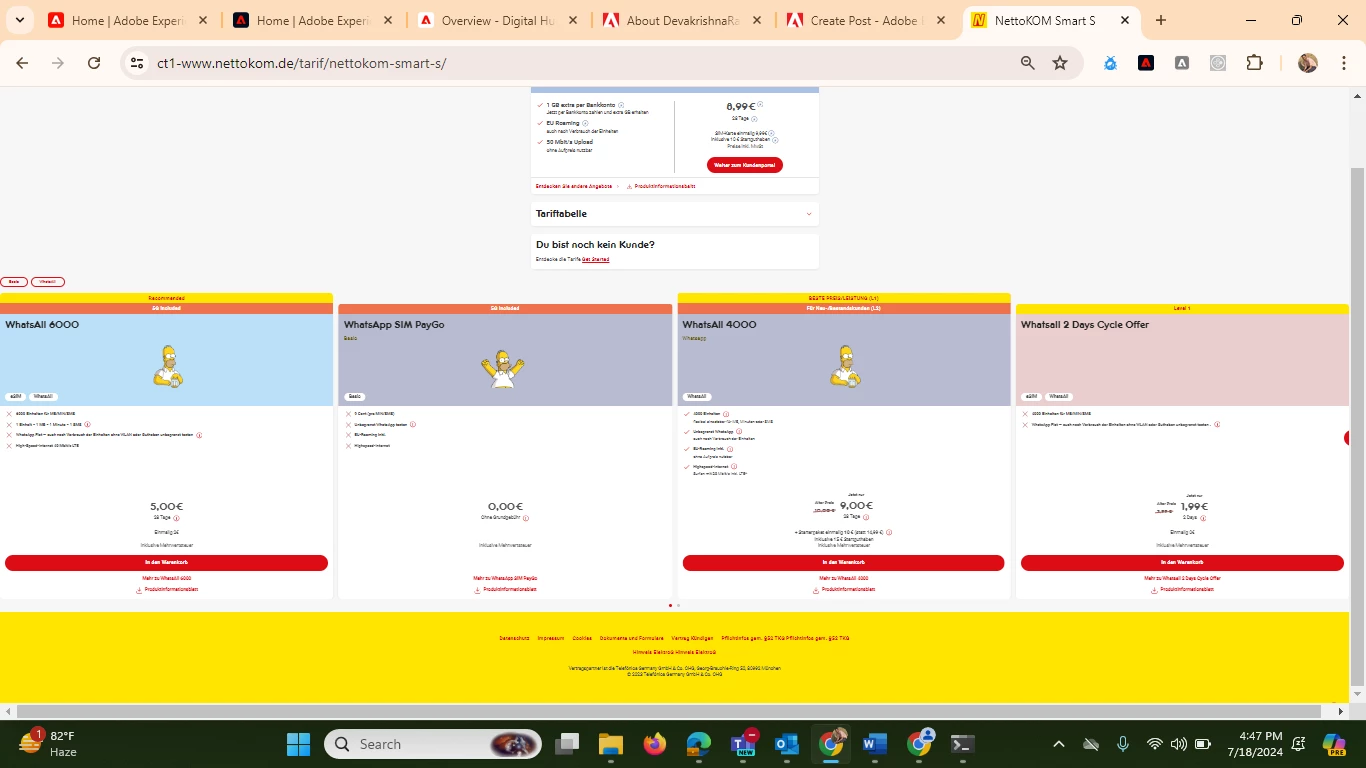Open Microsoft Word from taskbar
The width and height of the screenshot is (1366, 768).
pyautogui.click(x=875, y=744)
